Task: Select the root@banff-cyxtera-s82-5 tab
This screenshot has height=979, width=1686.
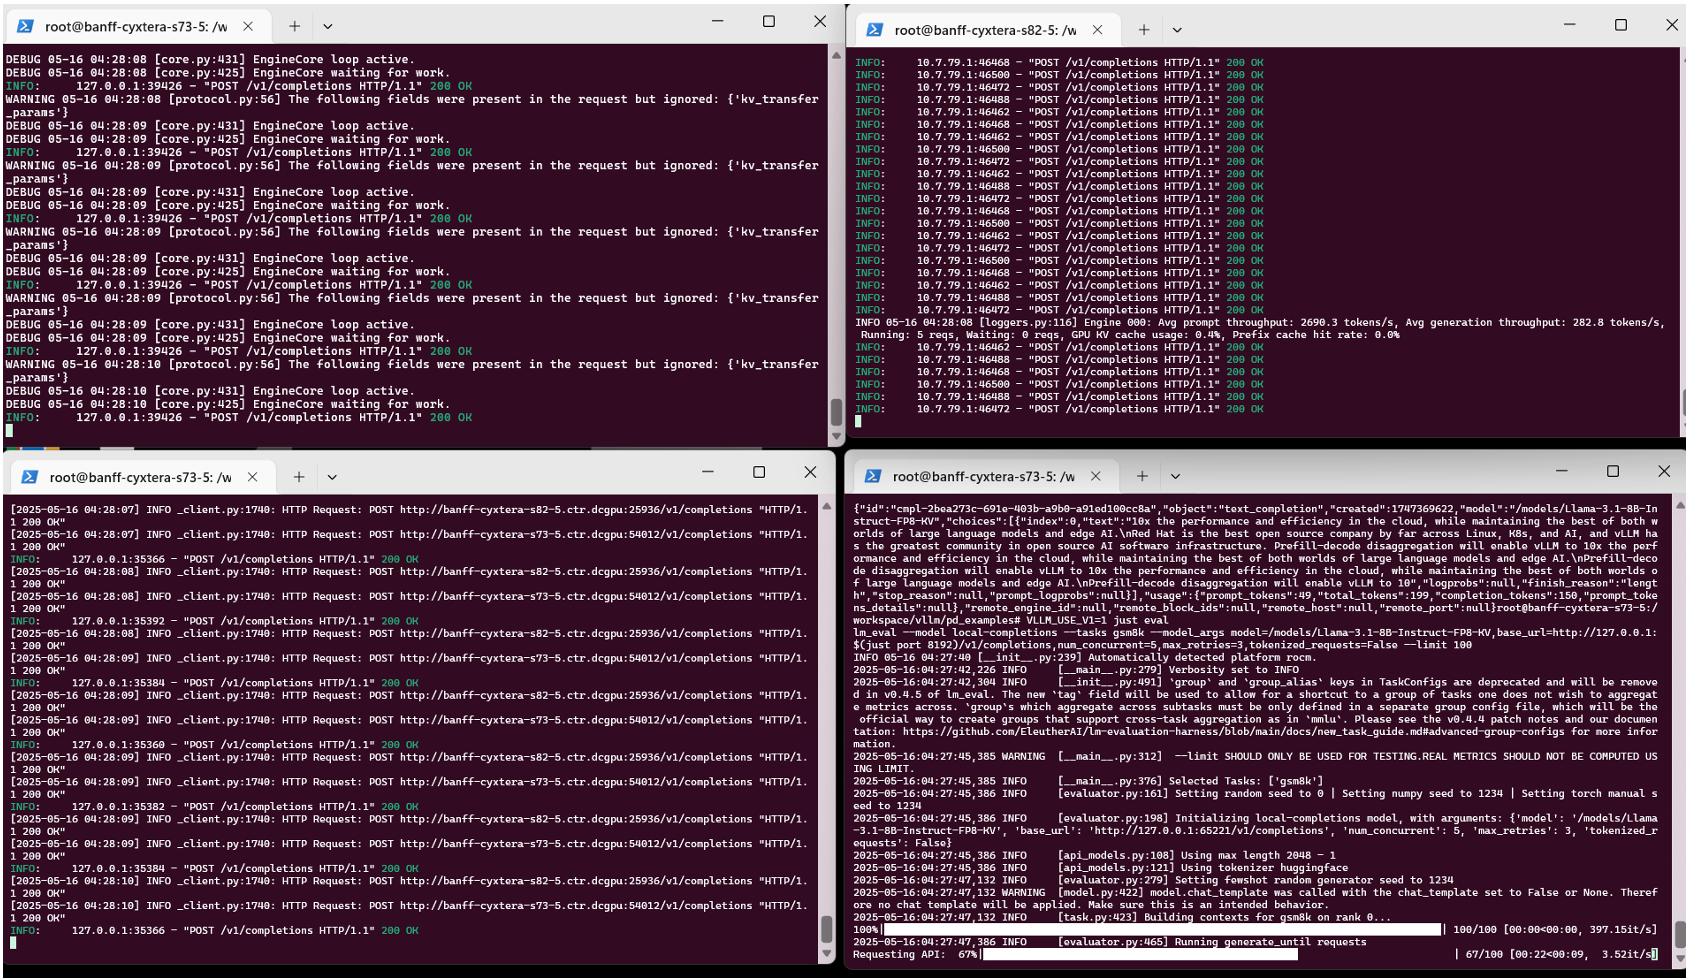Action: (x=985, y=30)
